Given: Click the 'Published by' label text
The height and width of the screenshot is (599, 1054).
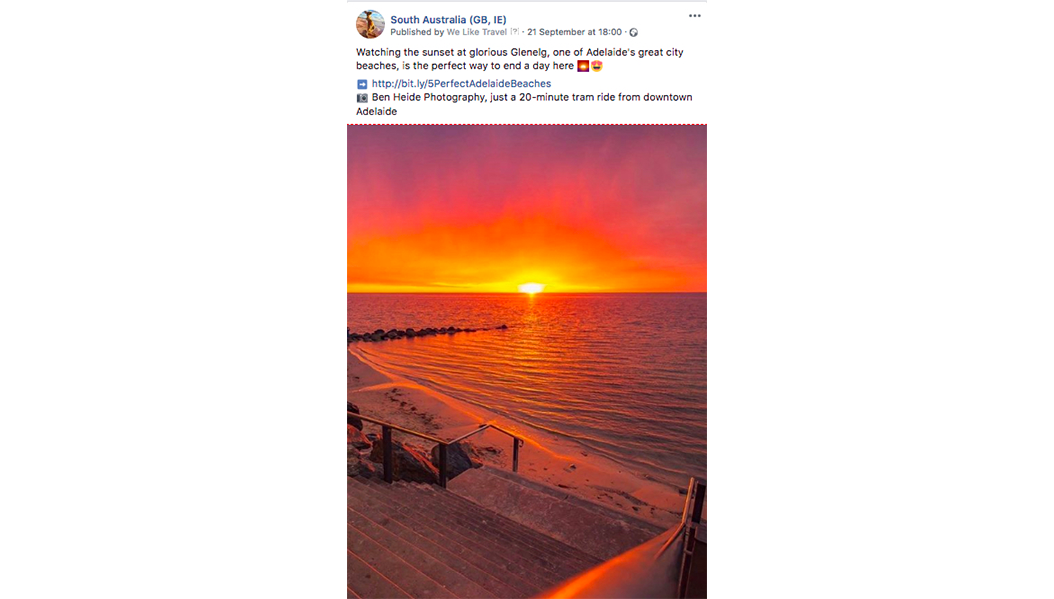Looking at the screenshot, I should tap(417, 32).
